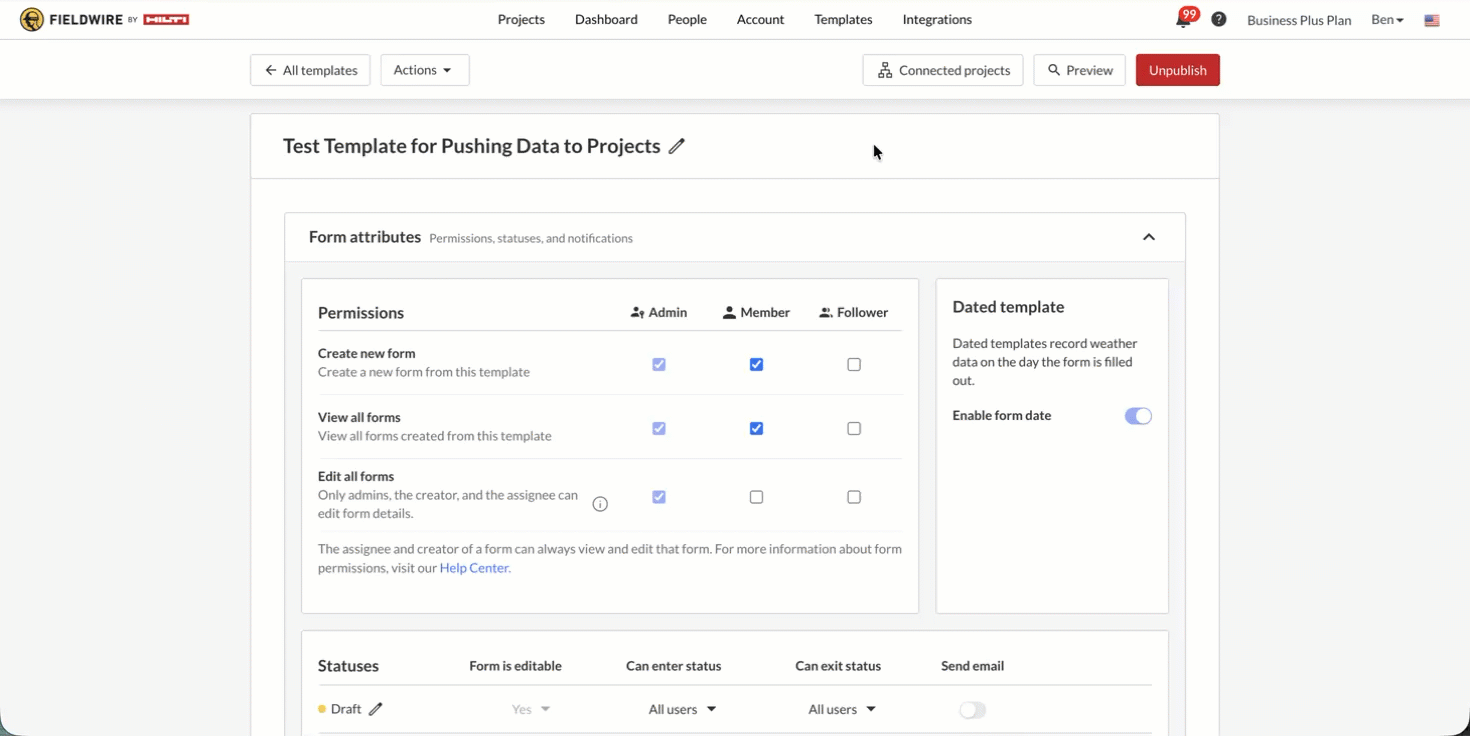Toggle Member checkbox for View all forms
This screenshot has width=1470, height=736.
[756, 429]
